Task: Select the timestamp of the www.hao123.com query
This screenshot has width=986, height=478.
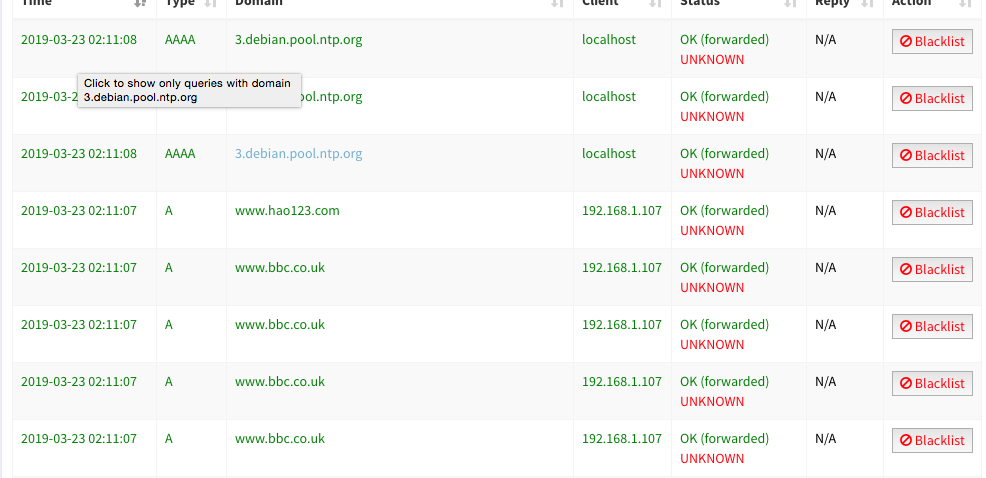Action: (79, 211)
